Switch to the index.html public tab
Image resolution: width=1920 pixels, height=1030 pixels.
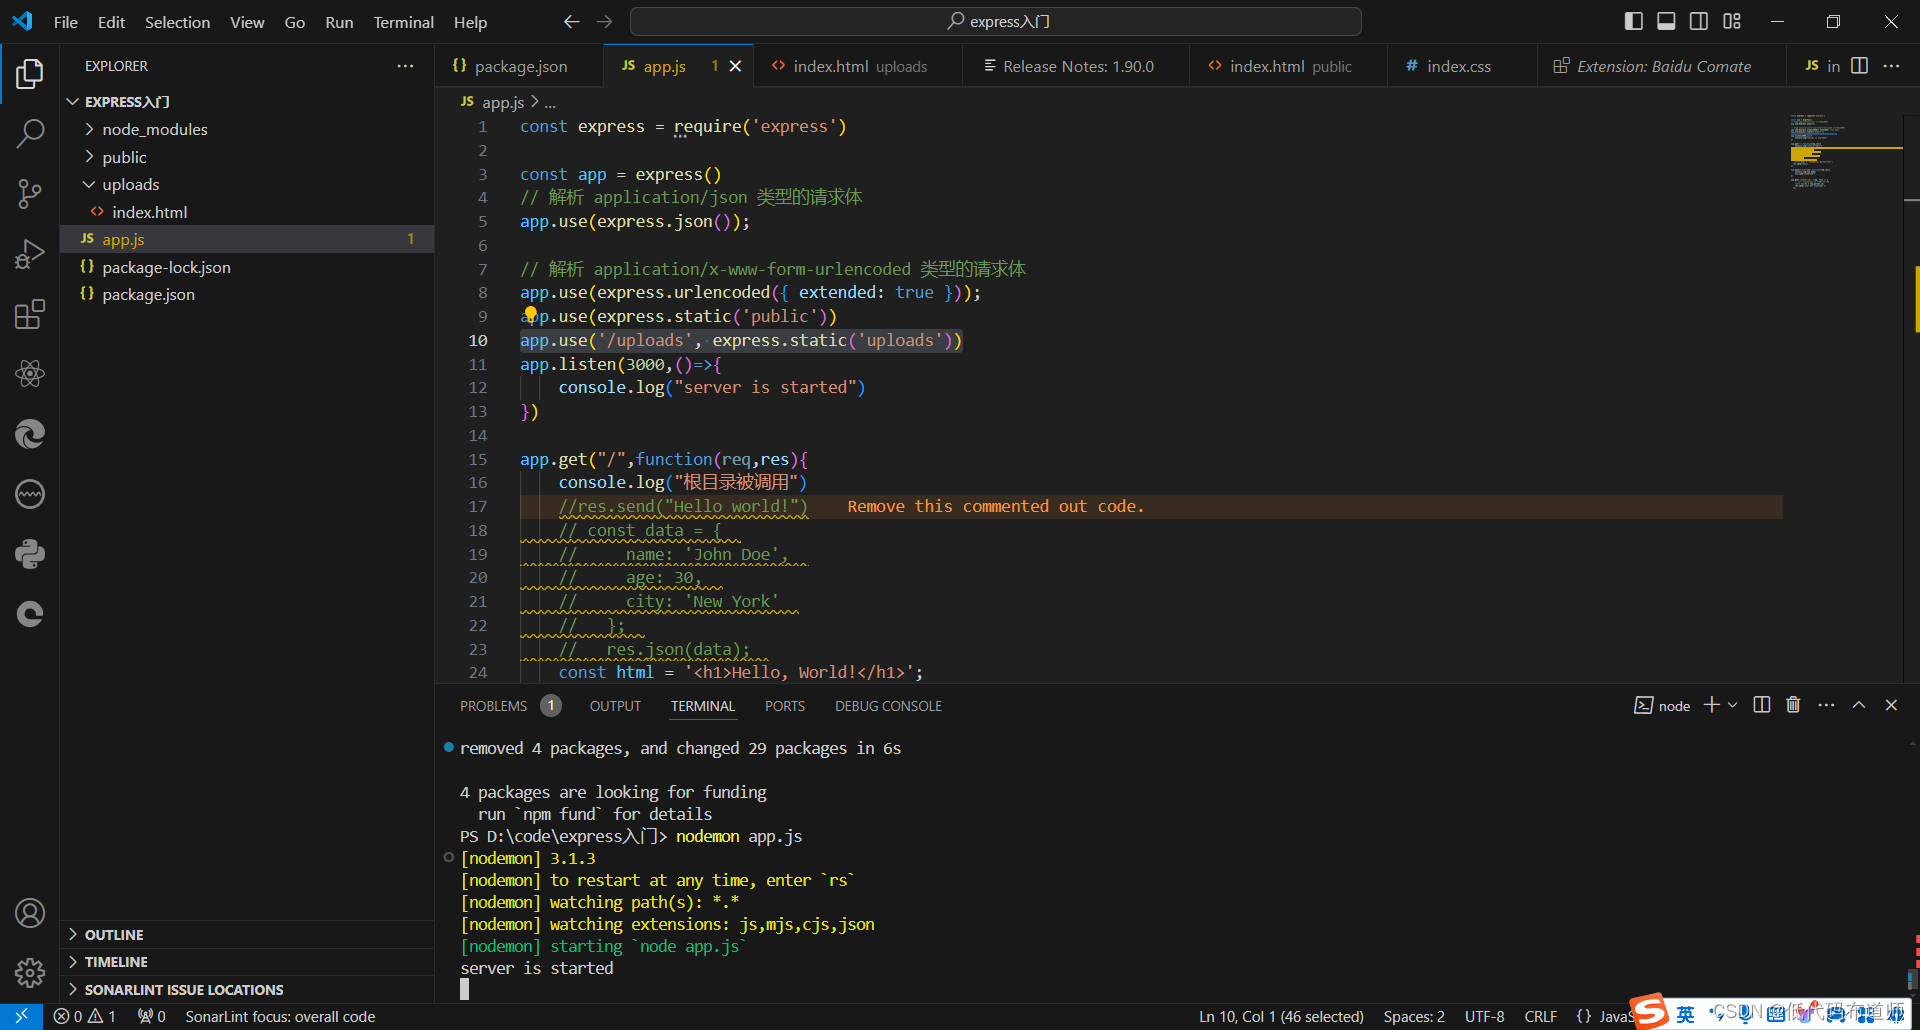click(1289, 66)
